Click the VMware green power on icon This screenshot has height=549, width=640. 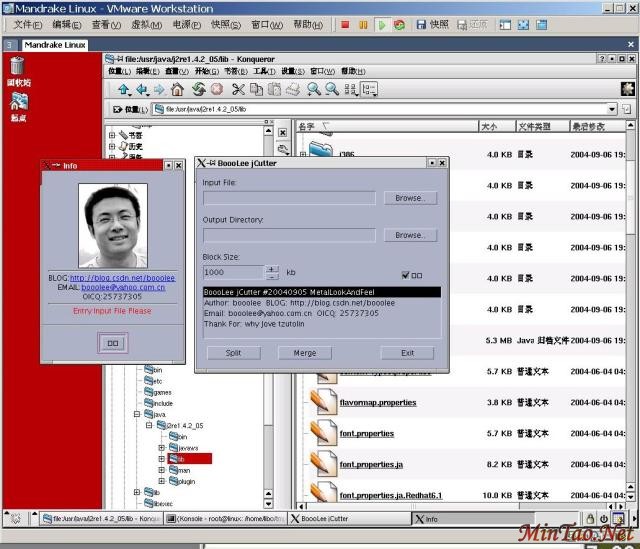tap(382, 25)
